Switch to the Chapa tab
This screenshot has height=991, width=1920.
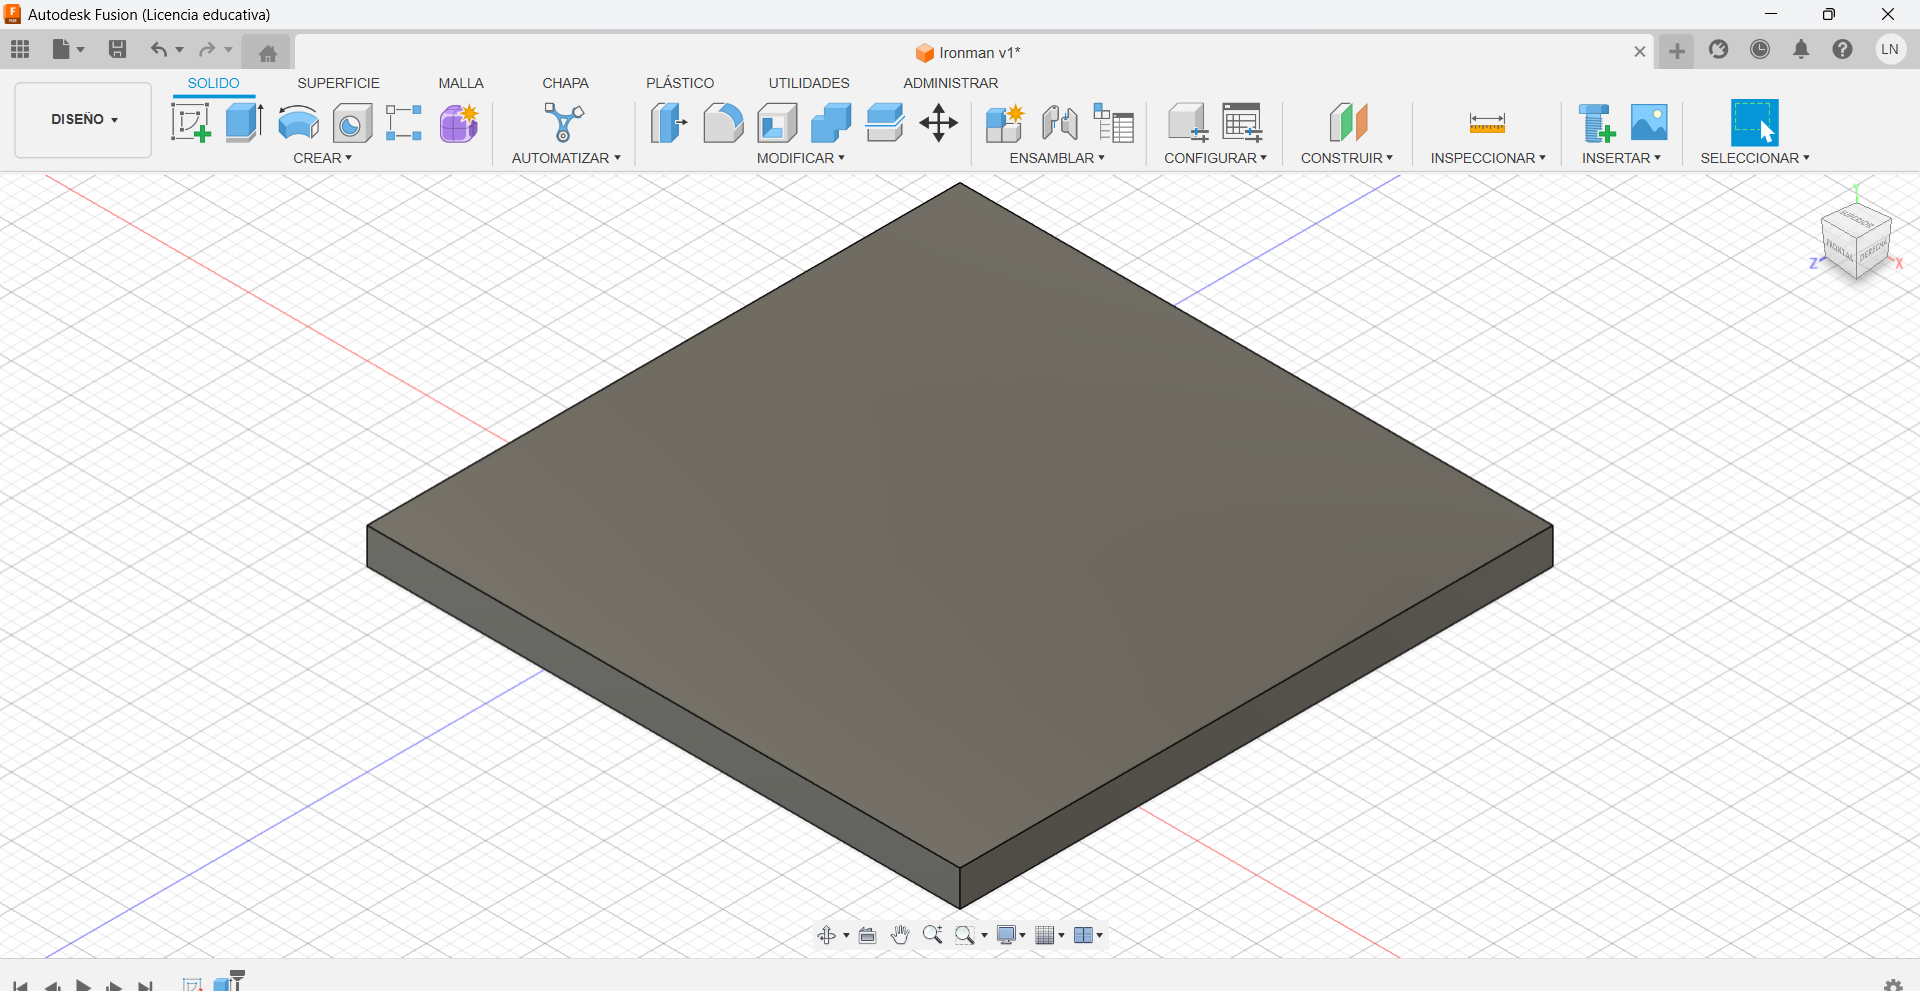pyautogui.click(x=565, y=83)
